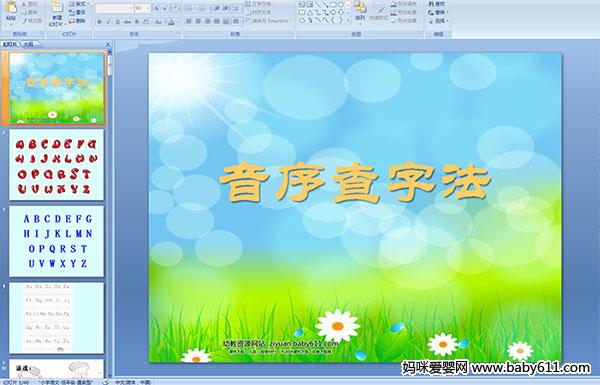Select the blue alphabet letters slide thumbnail

[56, 241]
